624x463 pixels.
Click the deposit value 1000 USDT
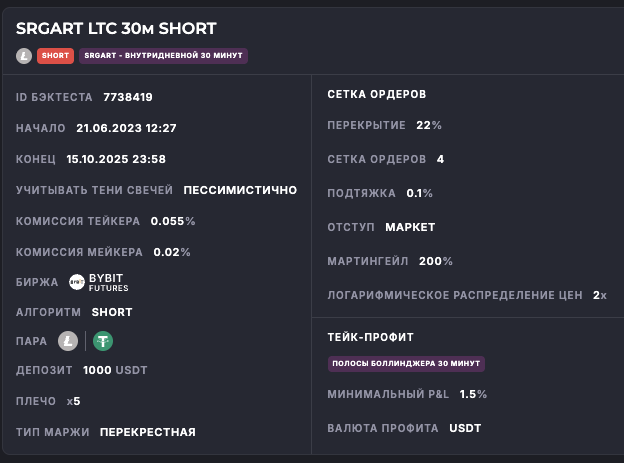pos(116,371)
